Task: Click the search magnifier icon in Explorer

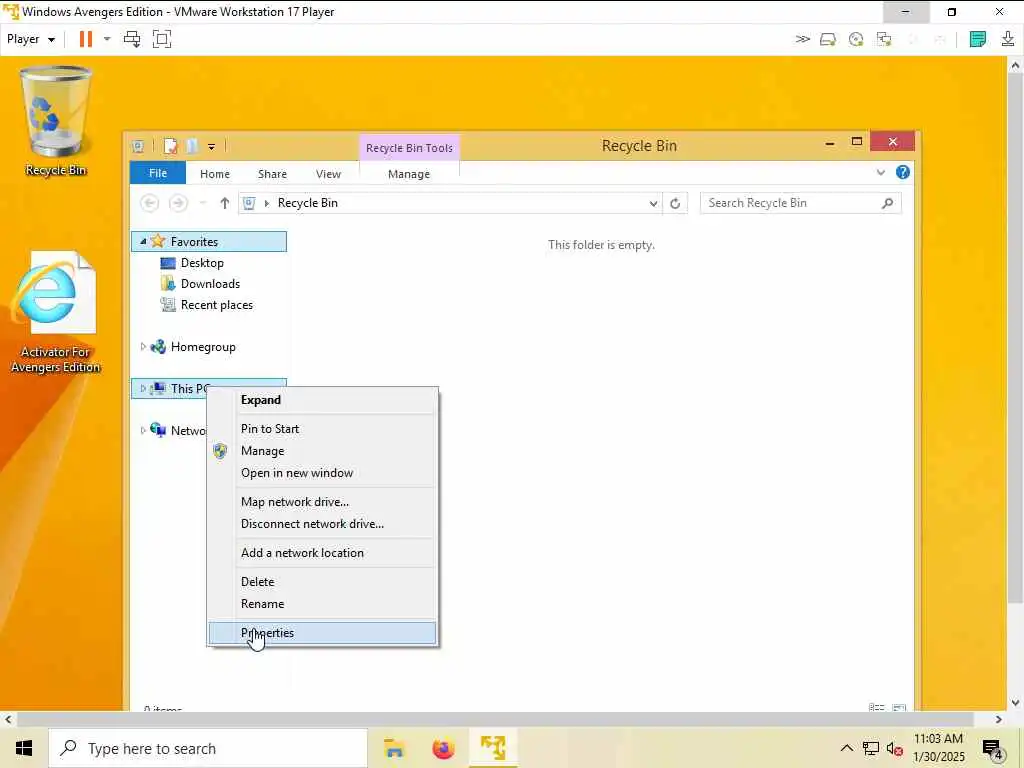Action: tap(887, 203)
